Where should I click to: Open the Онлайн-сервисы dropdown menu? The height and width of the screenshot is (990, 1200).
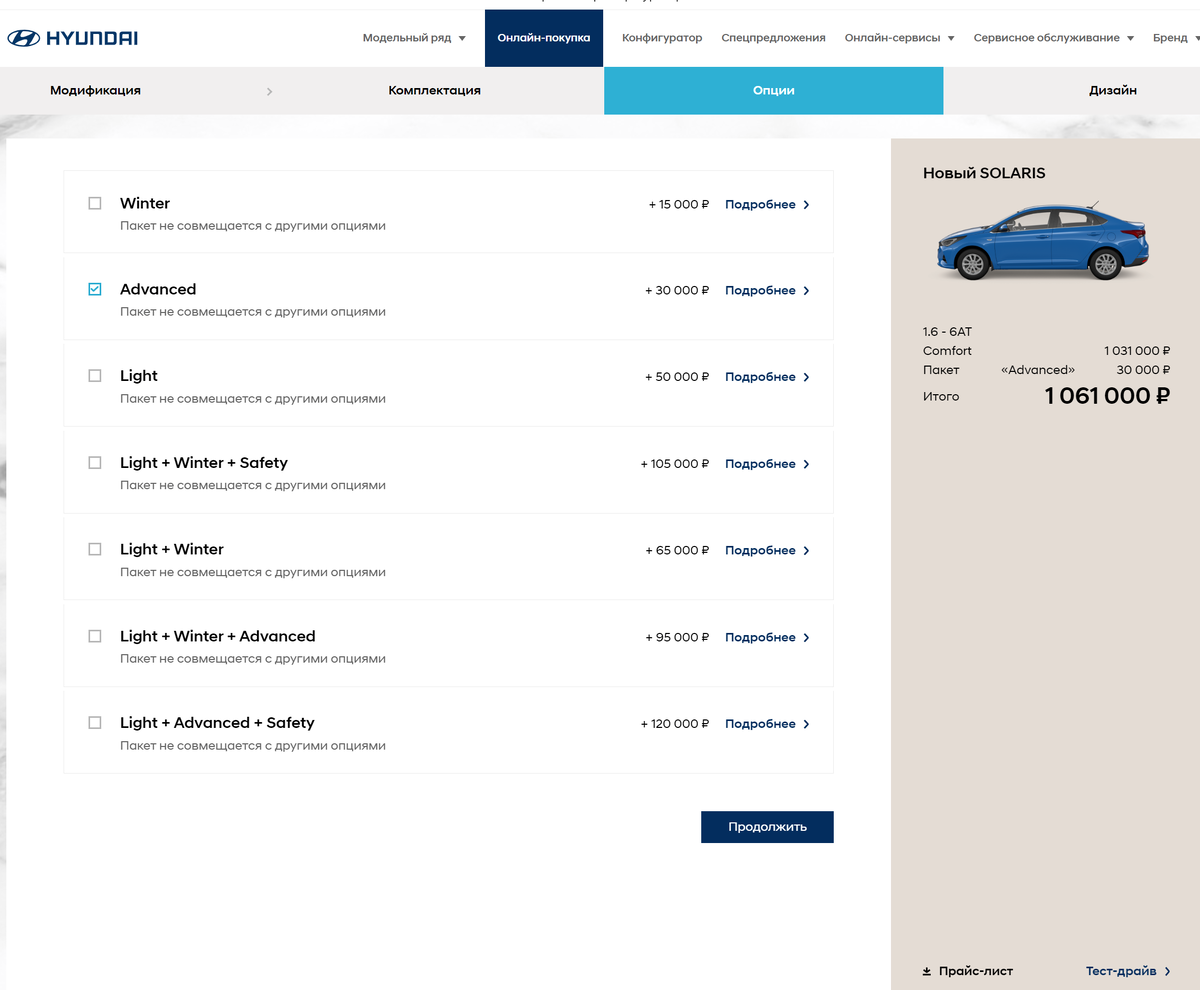[899, 38]
